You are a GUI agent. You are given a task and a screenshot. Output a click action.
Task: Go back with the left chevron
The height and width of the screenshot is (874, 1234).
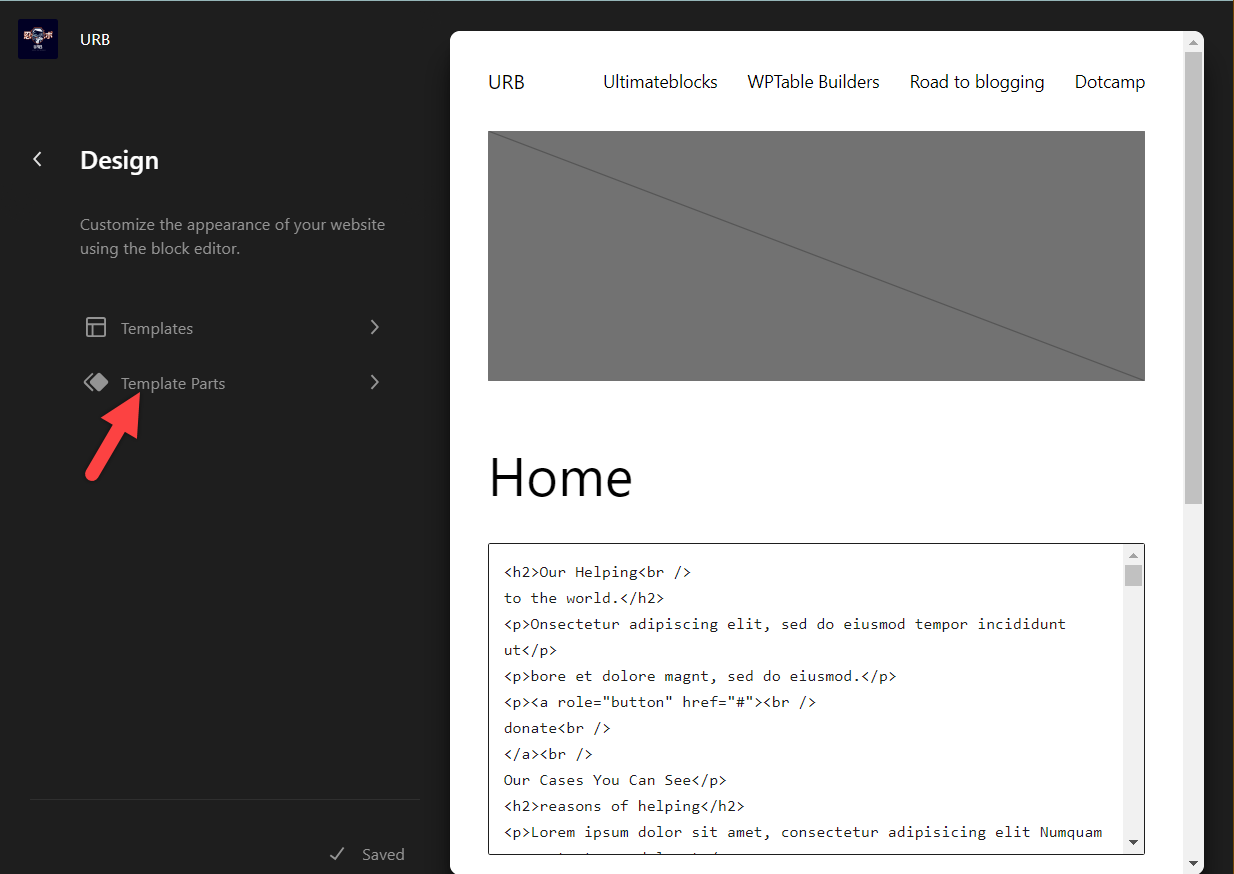click(x=37, y=159)
